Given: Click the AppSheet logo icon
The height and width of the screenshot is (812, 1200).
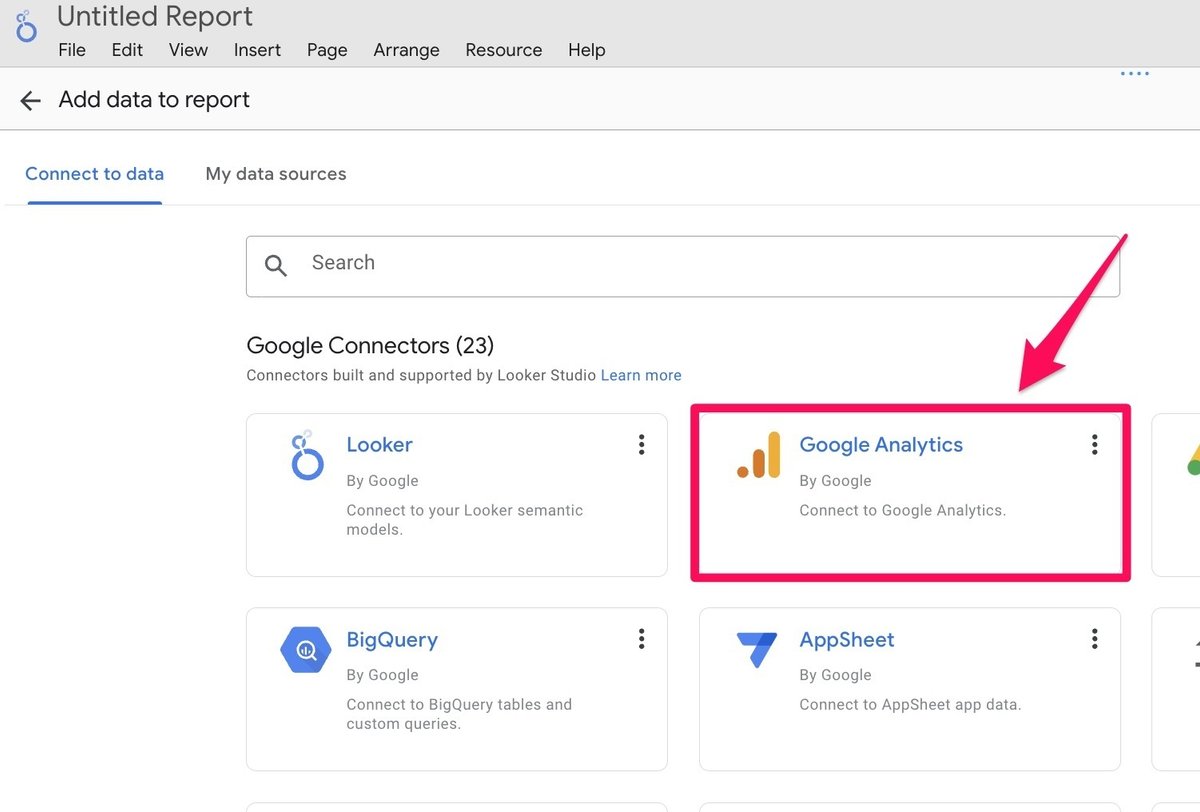Looking at the screenshot, I should 756,650.
